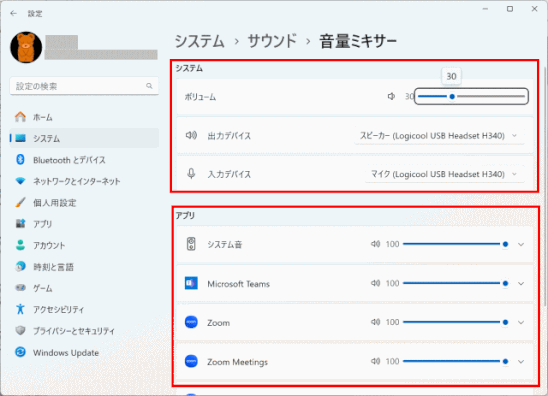
Task: Click the privacy shield icon
Action: tap(21, 330)
